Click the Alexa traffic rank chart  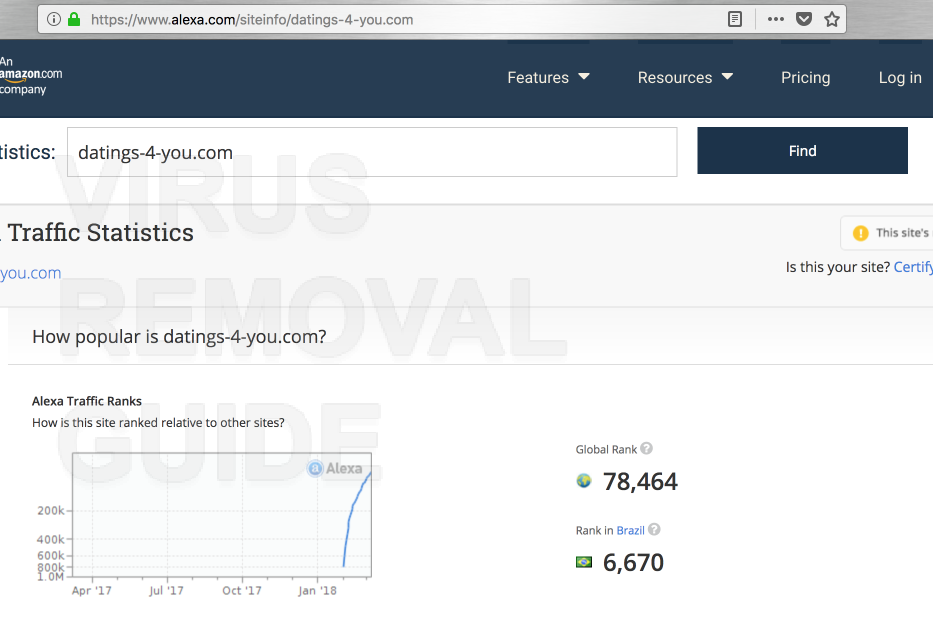(x=222, y=515)
